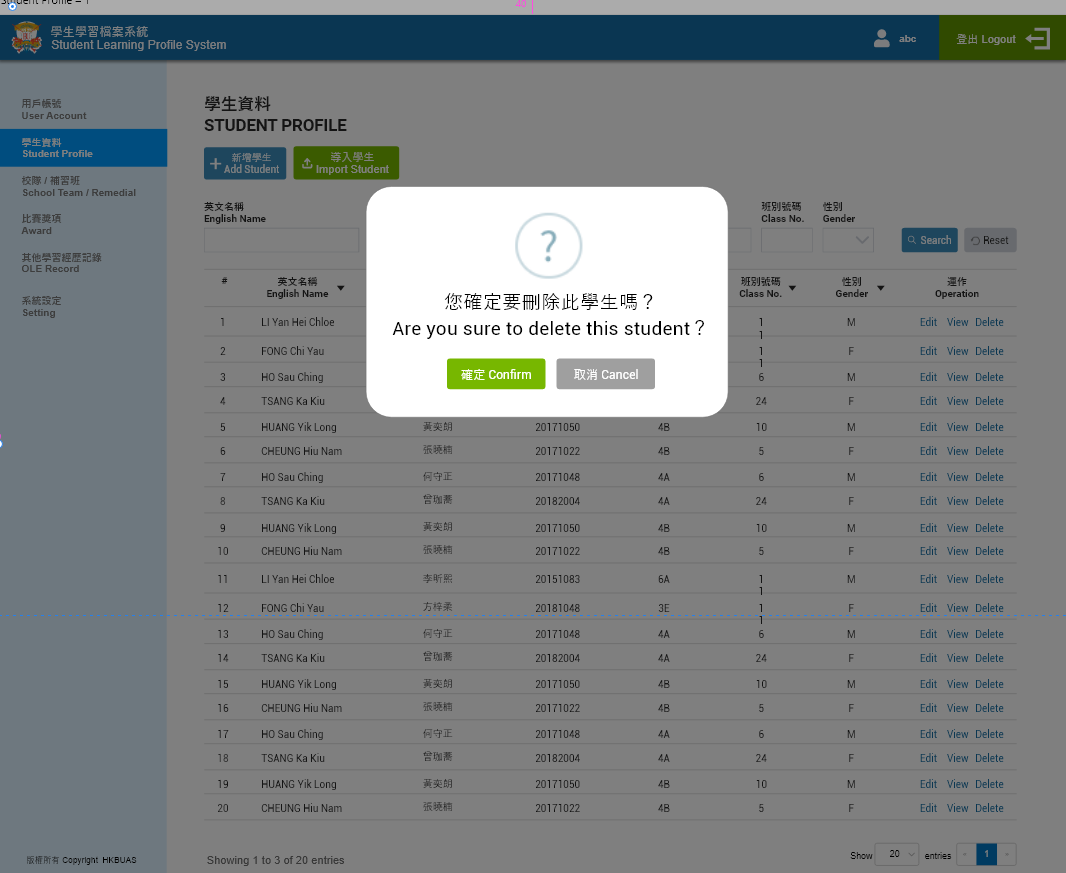Image resolution: width=1066 pixels, height=873 pixels.
Task: Click the user profile avatar icon
Action: [881, 39]
